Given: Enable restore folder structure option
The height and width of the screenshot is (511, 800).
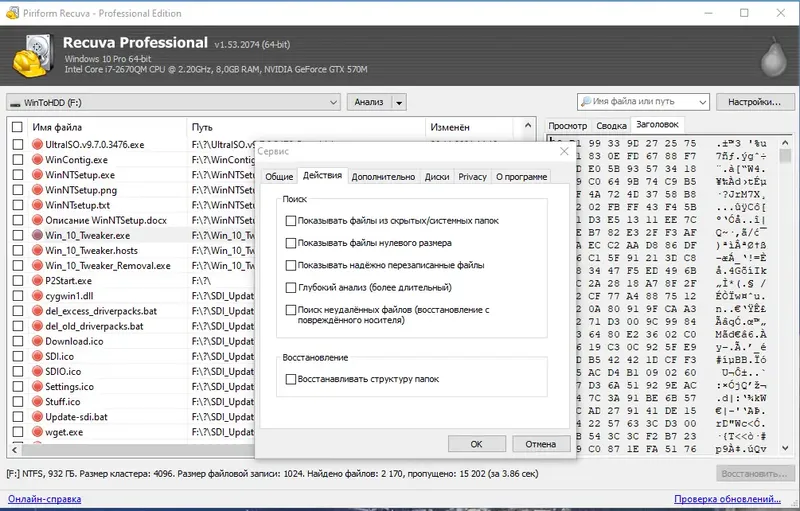Looking at the screenshot, I should [x=291, y=379].
